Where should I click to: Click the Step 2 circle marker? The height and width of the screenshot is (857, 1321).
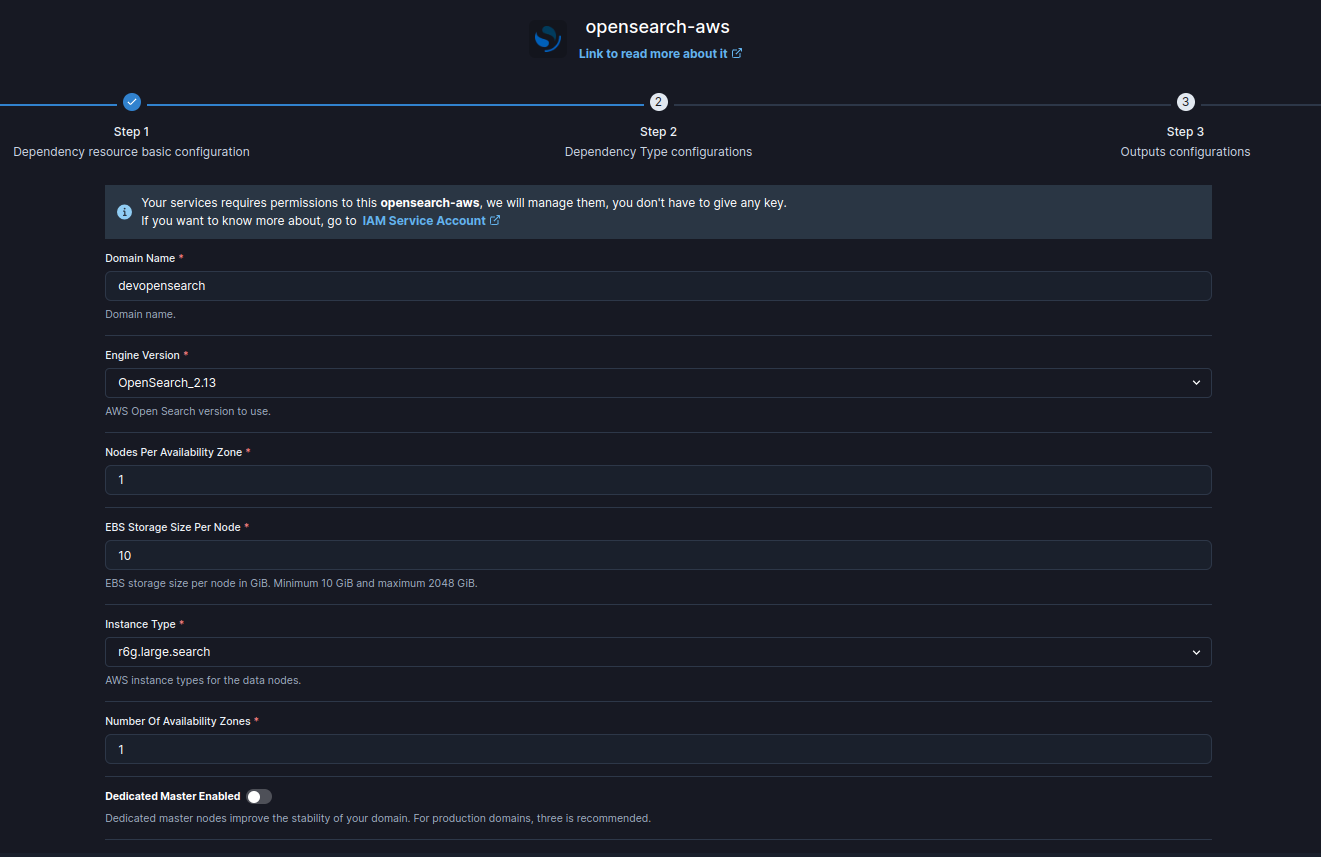(x=658, y=102)
